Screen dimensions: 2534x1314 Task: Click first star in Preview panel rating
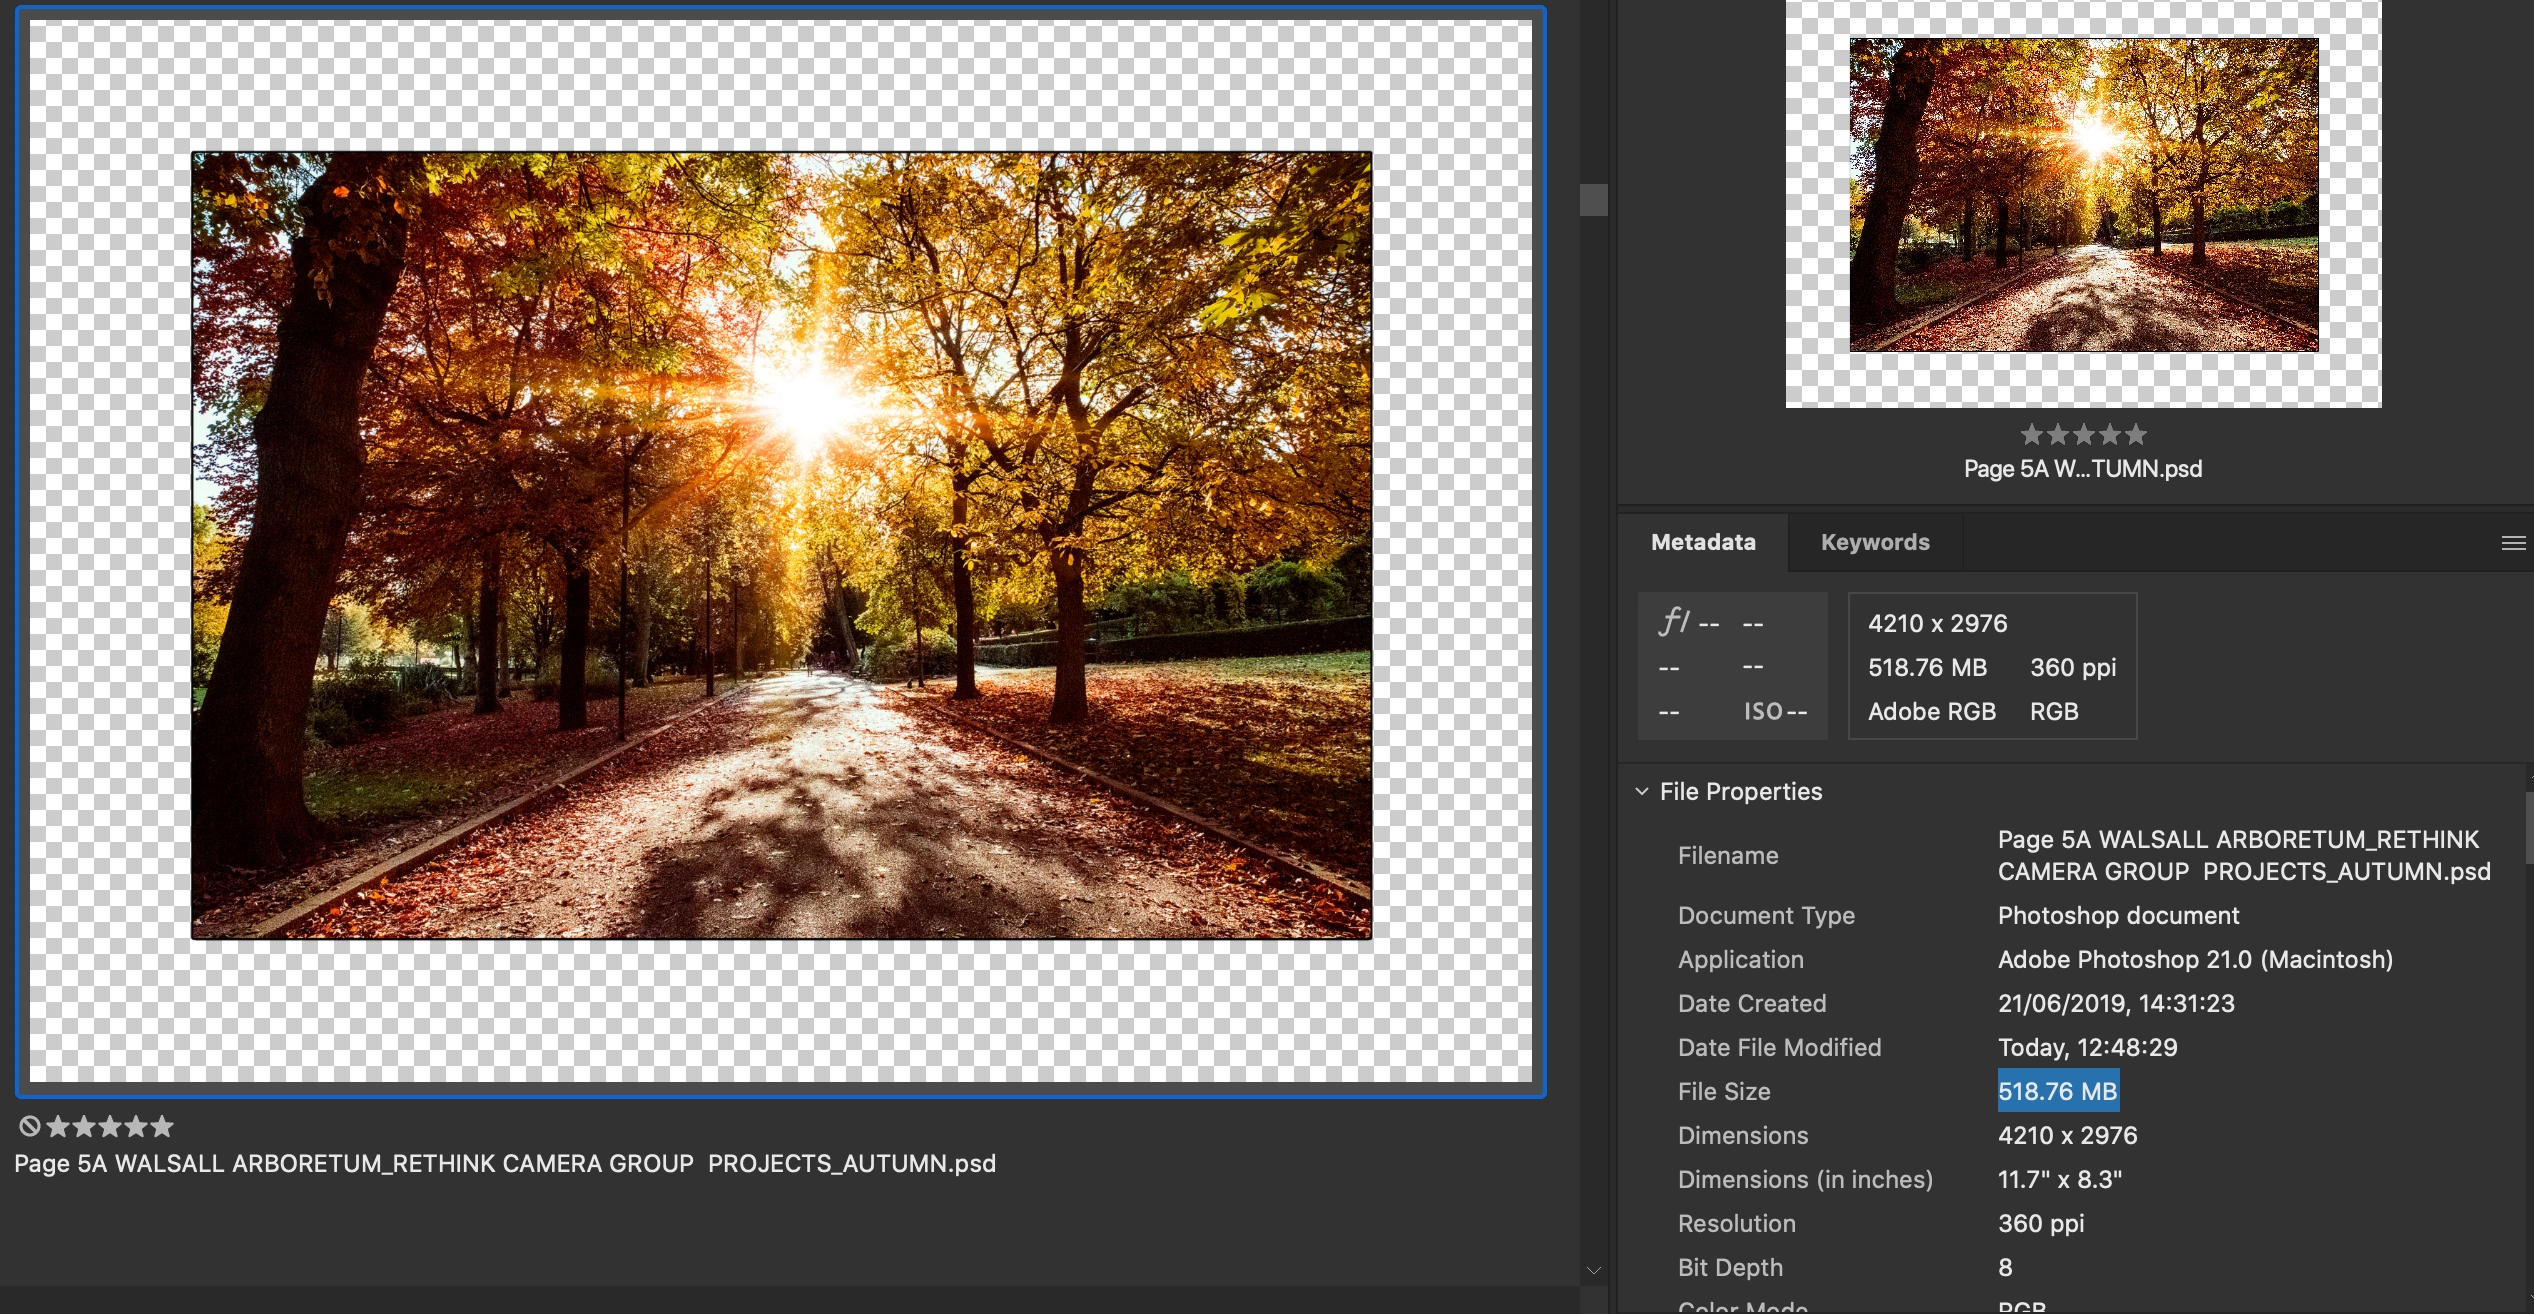point(2031,435)
